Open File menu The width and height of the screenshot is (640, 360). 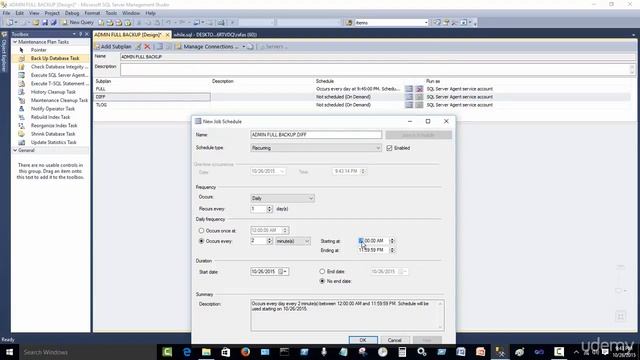click(7, 13)
